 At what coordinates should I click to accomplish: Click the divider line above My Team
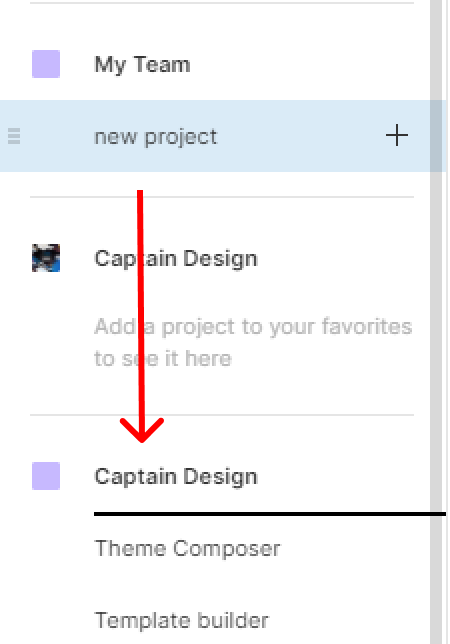click(222, 3)
